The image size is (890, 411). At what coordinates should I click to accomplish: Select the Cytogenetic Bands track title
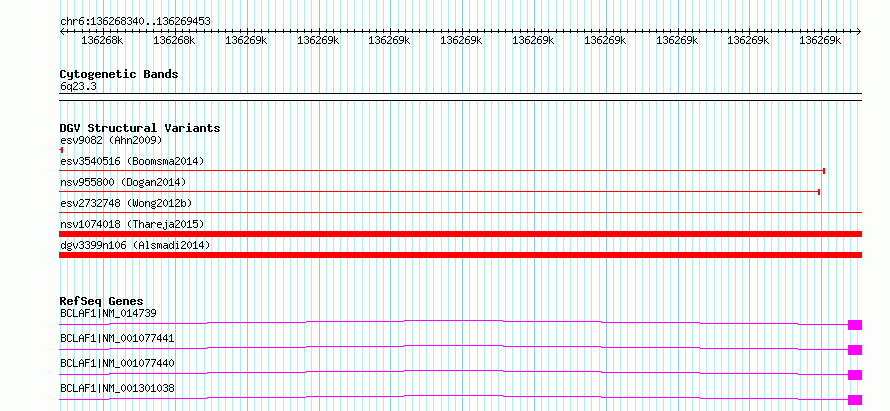[119, 74]
